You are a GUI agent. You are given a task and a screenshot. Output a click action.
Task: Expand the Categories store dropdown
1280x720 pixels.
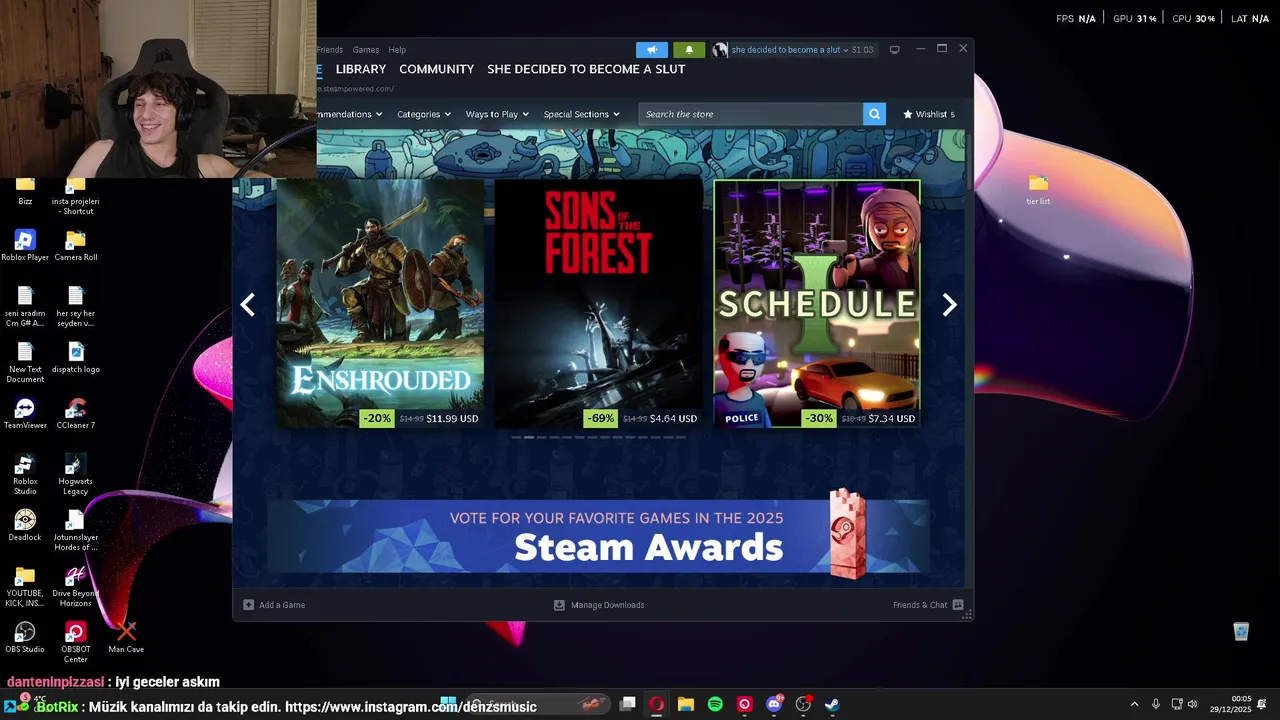[424, 114]
